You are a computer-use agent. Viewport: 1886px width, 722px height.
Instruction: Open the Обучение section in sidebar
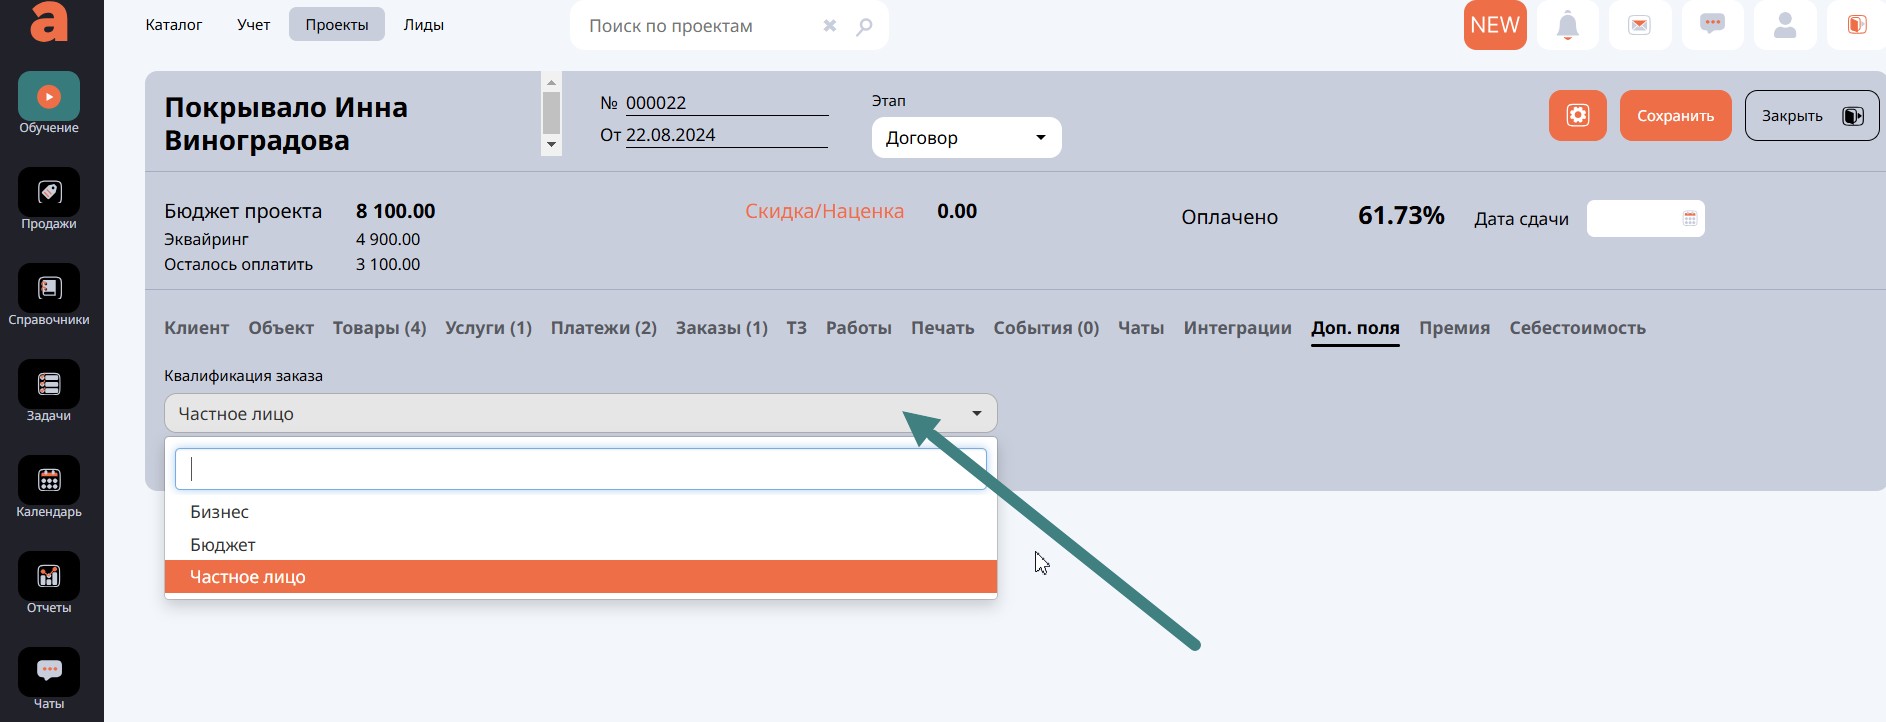(48, 97)
